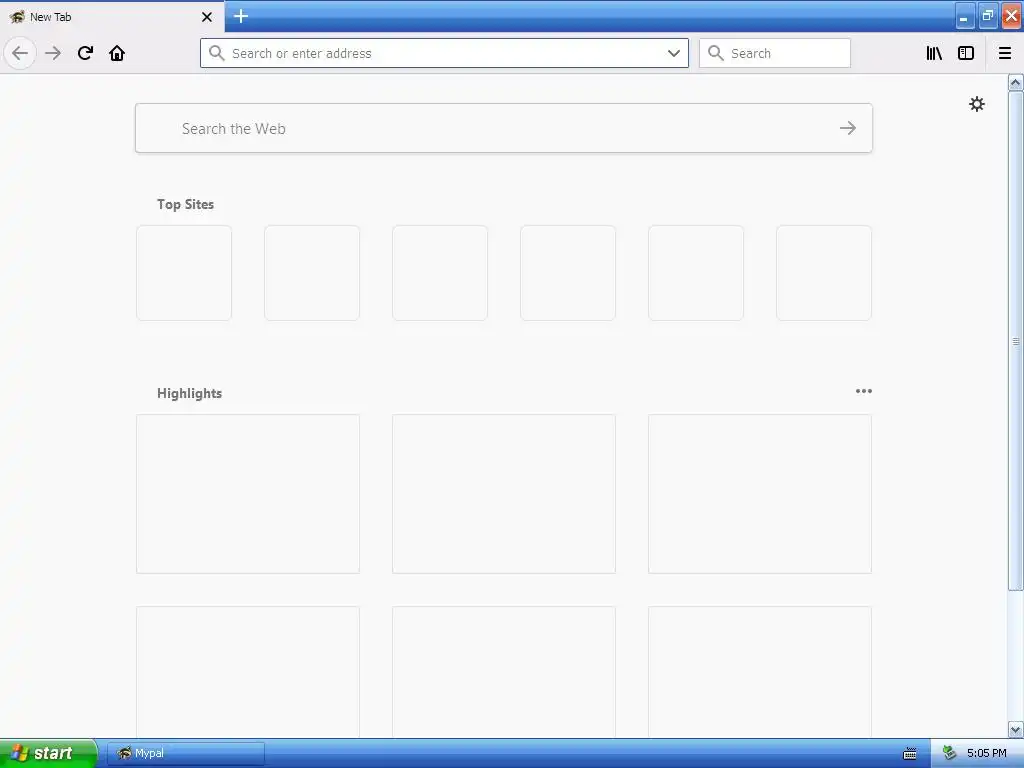
Task: Go back with the Back arrow button
Action: point(20,53)
